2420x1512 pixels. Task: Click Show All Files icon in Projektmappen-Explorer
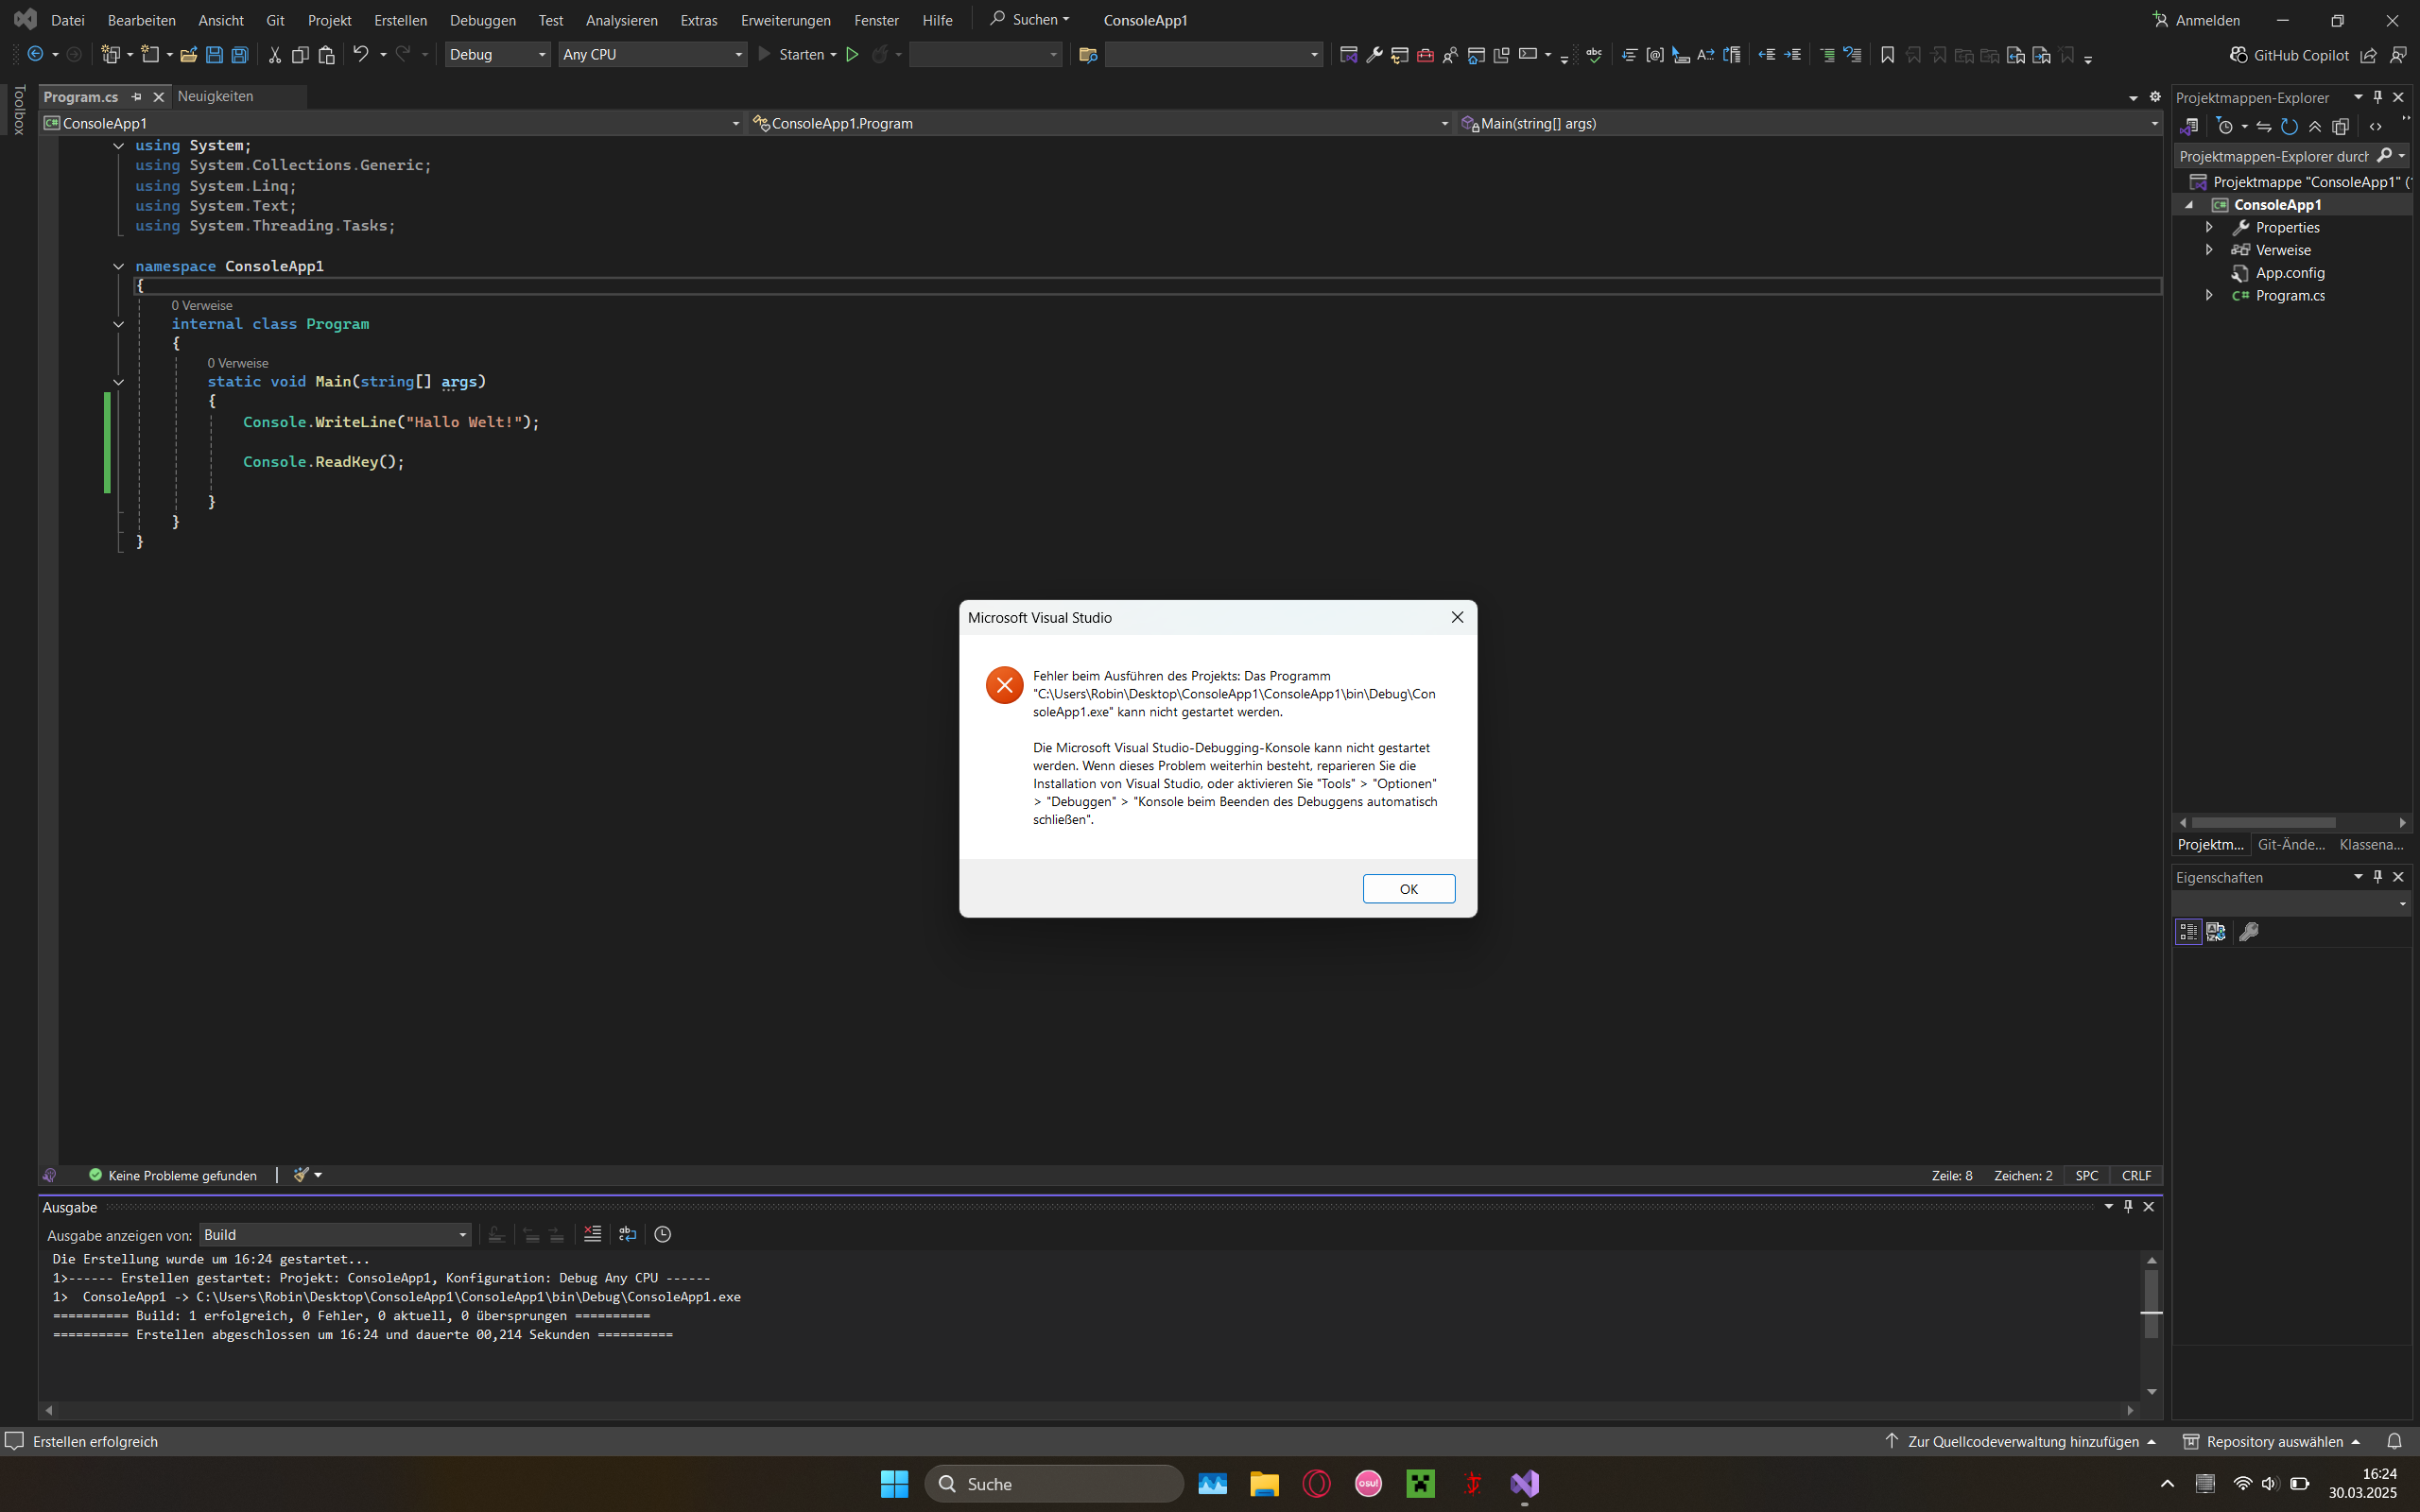pos(2340,126)
